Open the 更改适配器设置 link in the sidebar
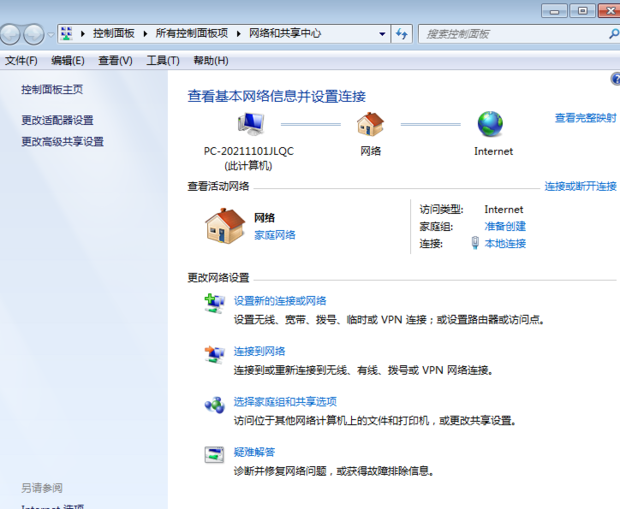Image resolution: width=620 pixels, height=509 pixels. point(57,120)
